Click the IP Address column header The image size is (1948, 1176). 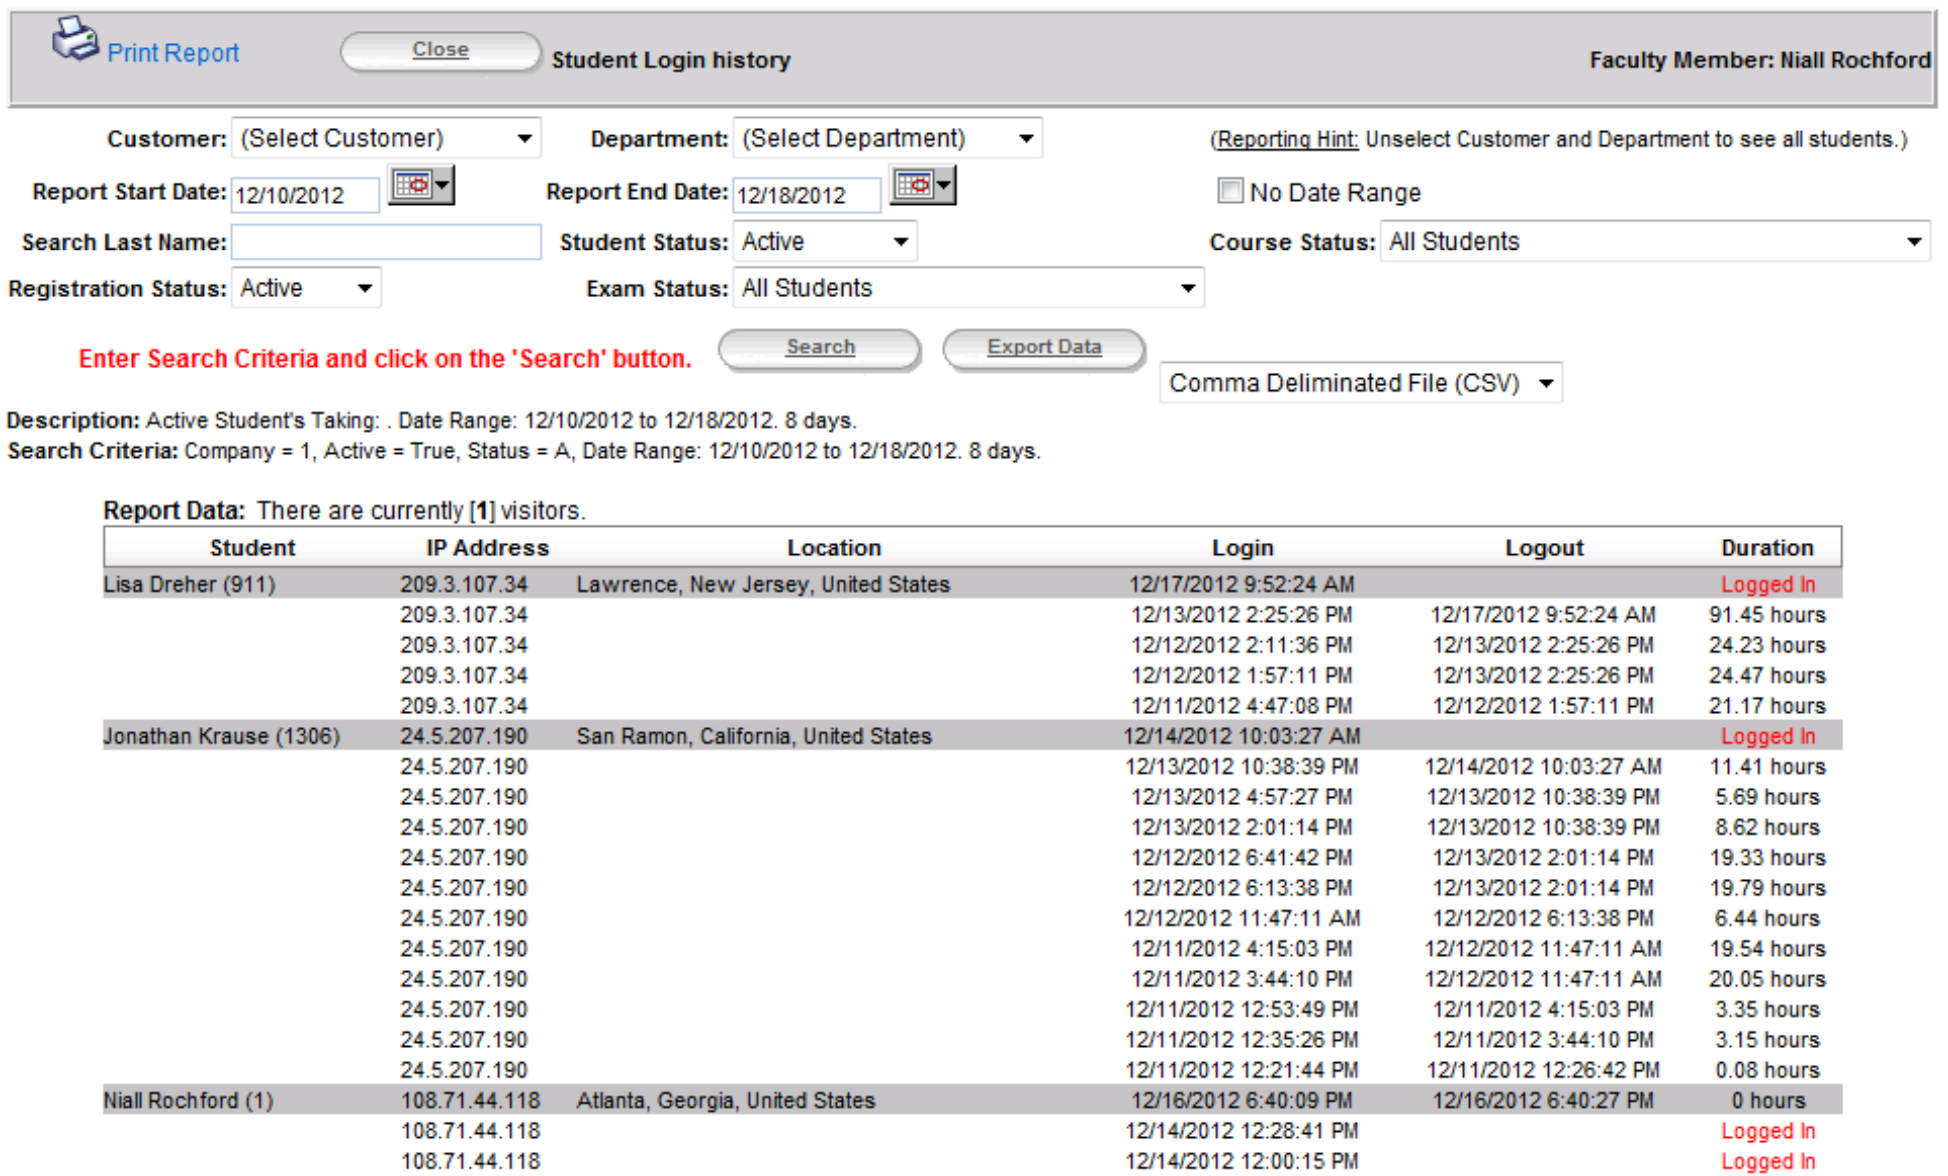click(x=487, y=548)
